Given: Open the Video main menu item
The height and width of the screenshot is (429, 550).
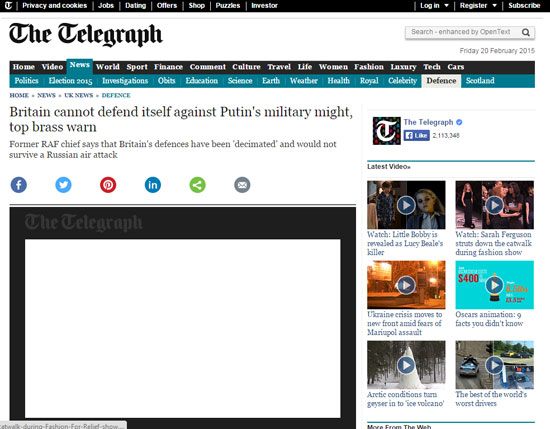Looking at the screenshot, I should click(52, 67).
